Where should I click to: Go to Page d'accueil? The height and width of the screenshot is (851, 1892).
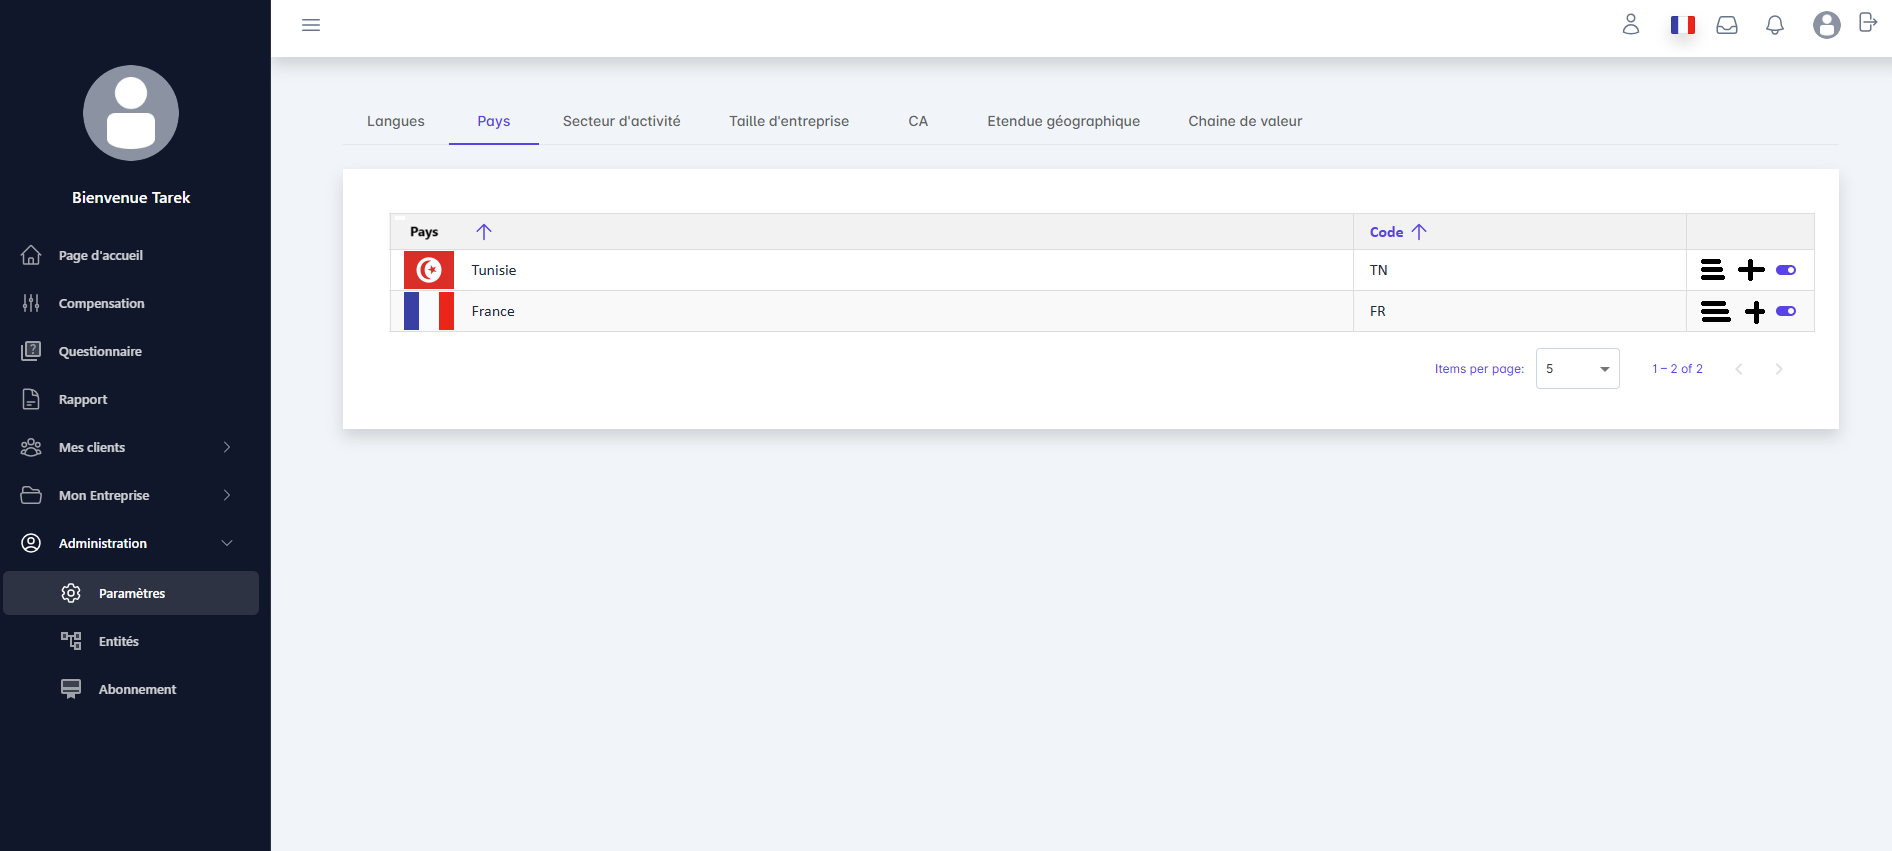tap(100, 255)
